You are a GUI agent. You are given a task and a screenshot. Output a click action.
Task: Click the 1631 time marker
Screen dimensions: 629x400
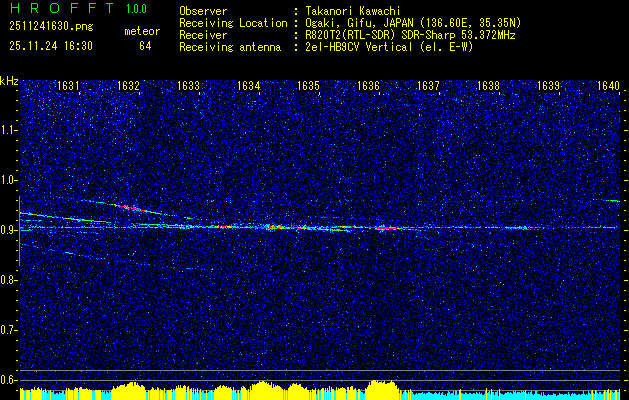point(68,85)
